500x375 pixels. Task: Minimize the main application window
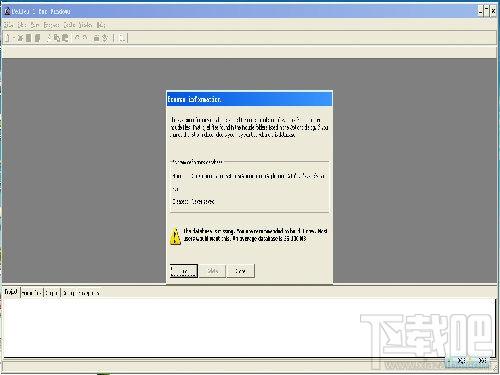480,11
